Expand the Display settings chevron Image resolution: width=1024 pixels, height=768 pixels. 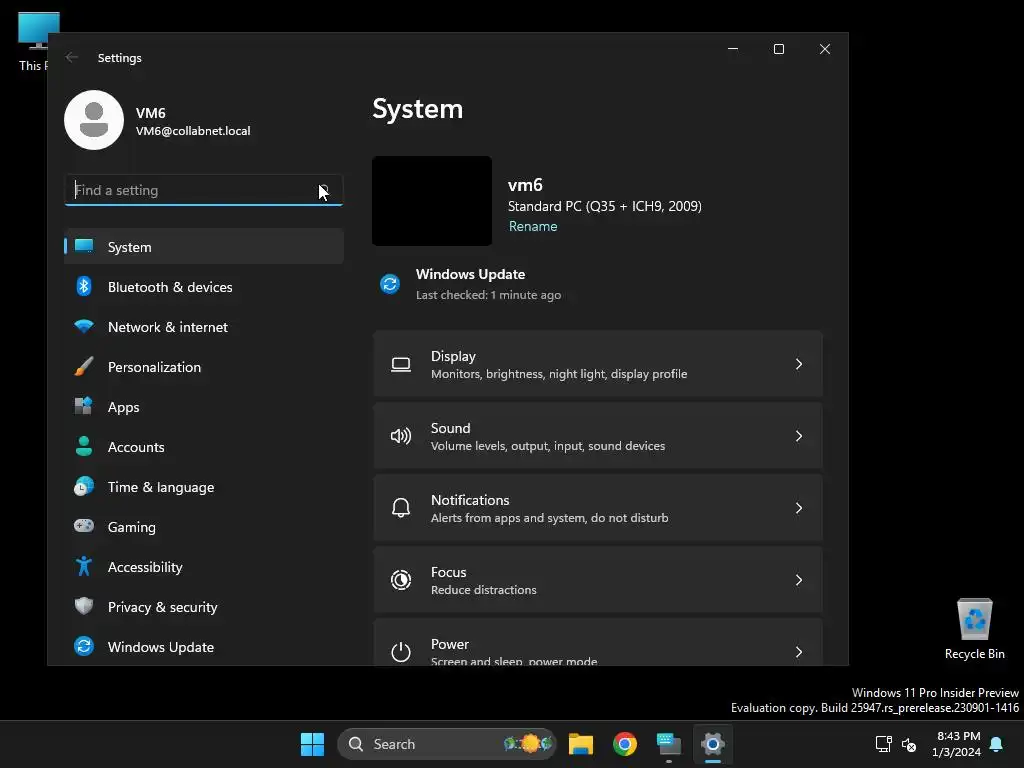(799, 364)
